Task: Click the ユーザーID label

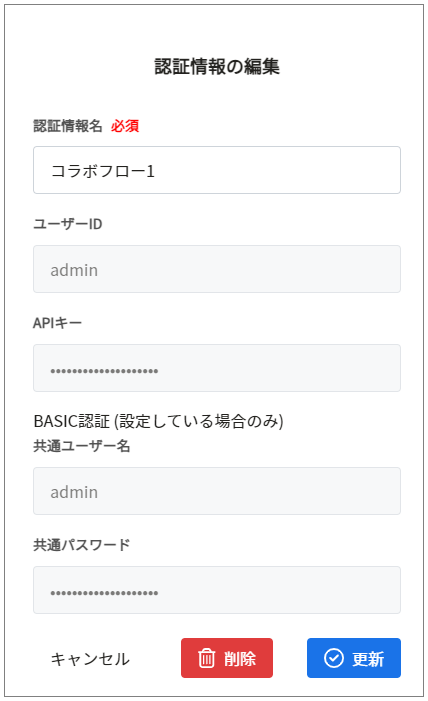Action: click(x=68, y=224)
